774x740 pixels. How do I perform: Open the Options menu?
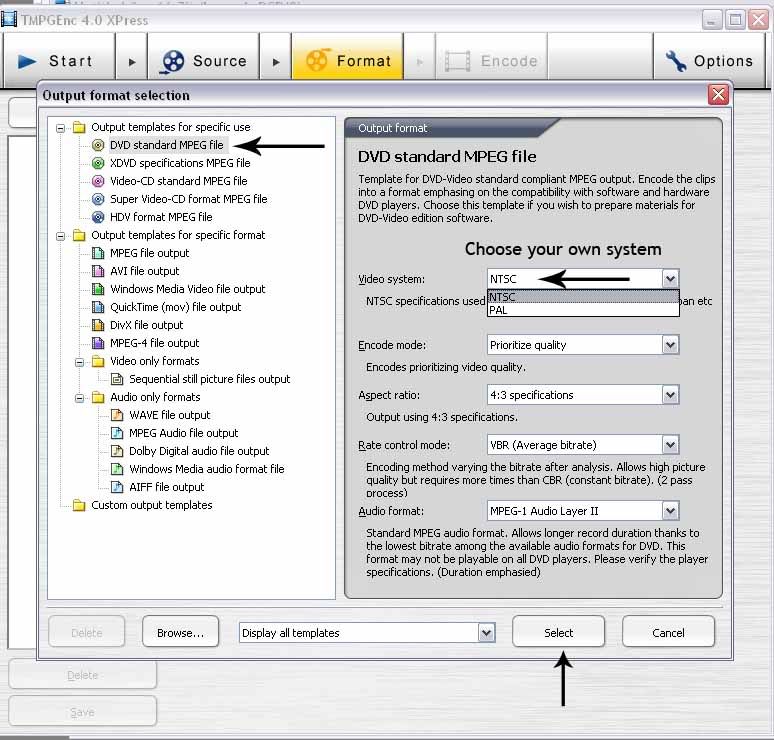pos(709,61)
